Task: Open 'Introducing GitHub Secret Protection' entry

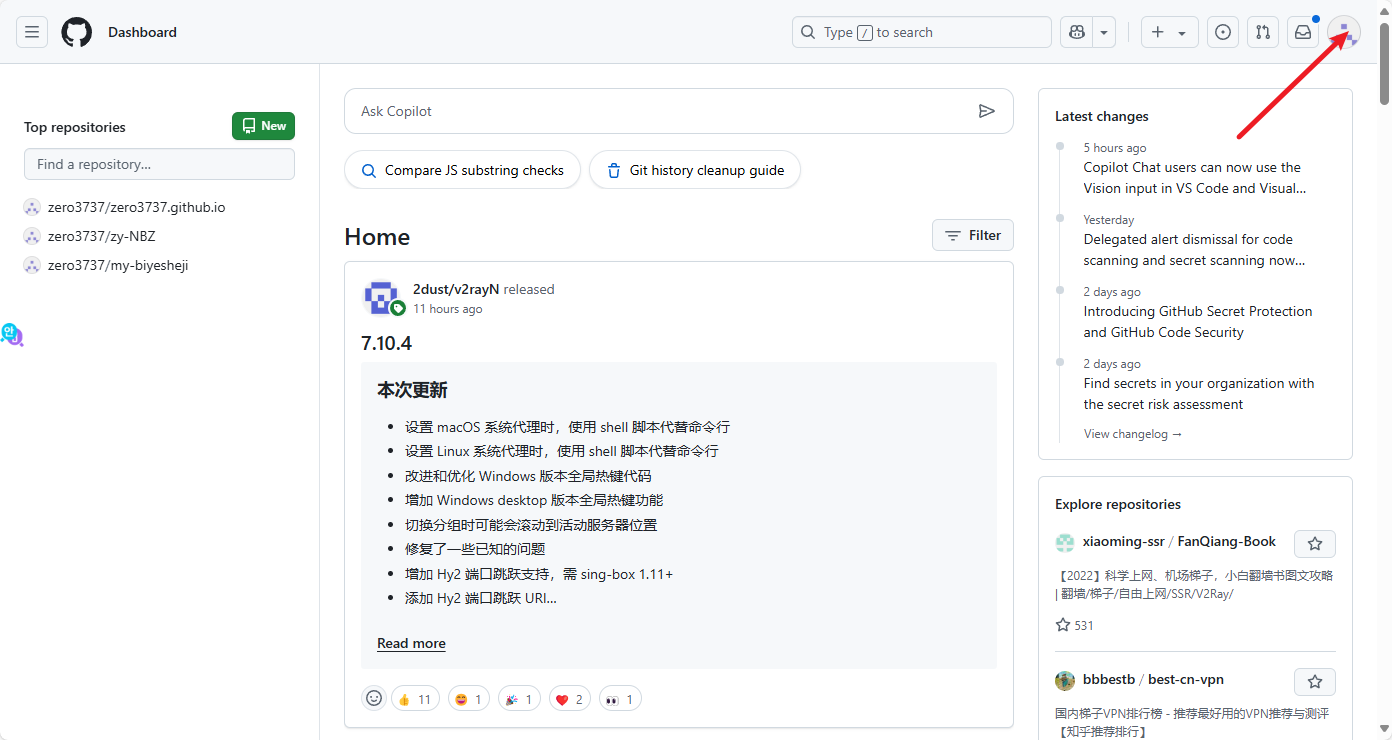Action: point(1198,322)
